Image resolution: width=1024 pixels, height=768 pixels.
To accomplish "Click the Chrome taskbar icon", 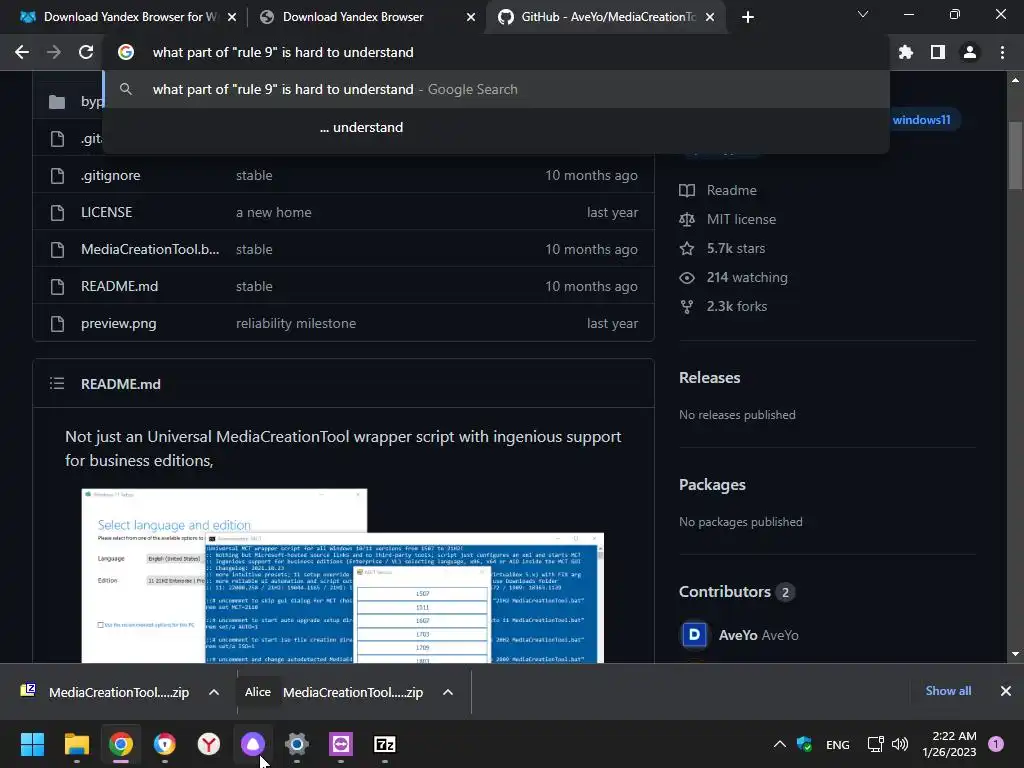I will 121,744.
